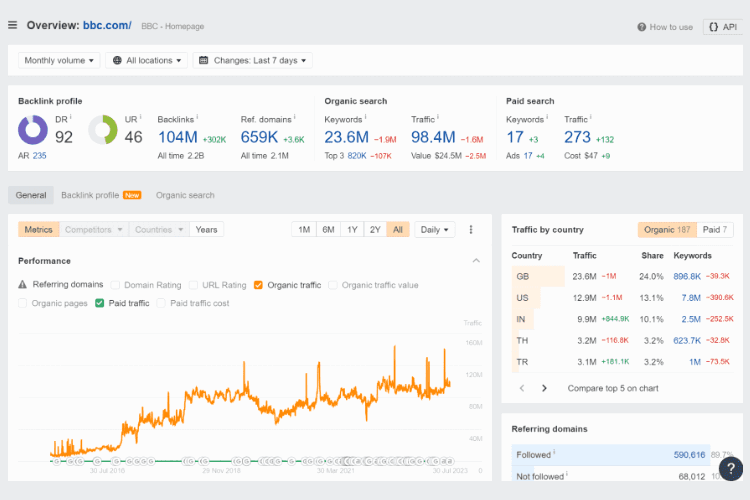This screenshot has height=500, width=750.
Task: Open the Daily granularity dropdown
Action: tap(434, 230)
